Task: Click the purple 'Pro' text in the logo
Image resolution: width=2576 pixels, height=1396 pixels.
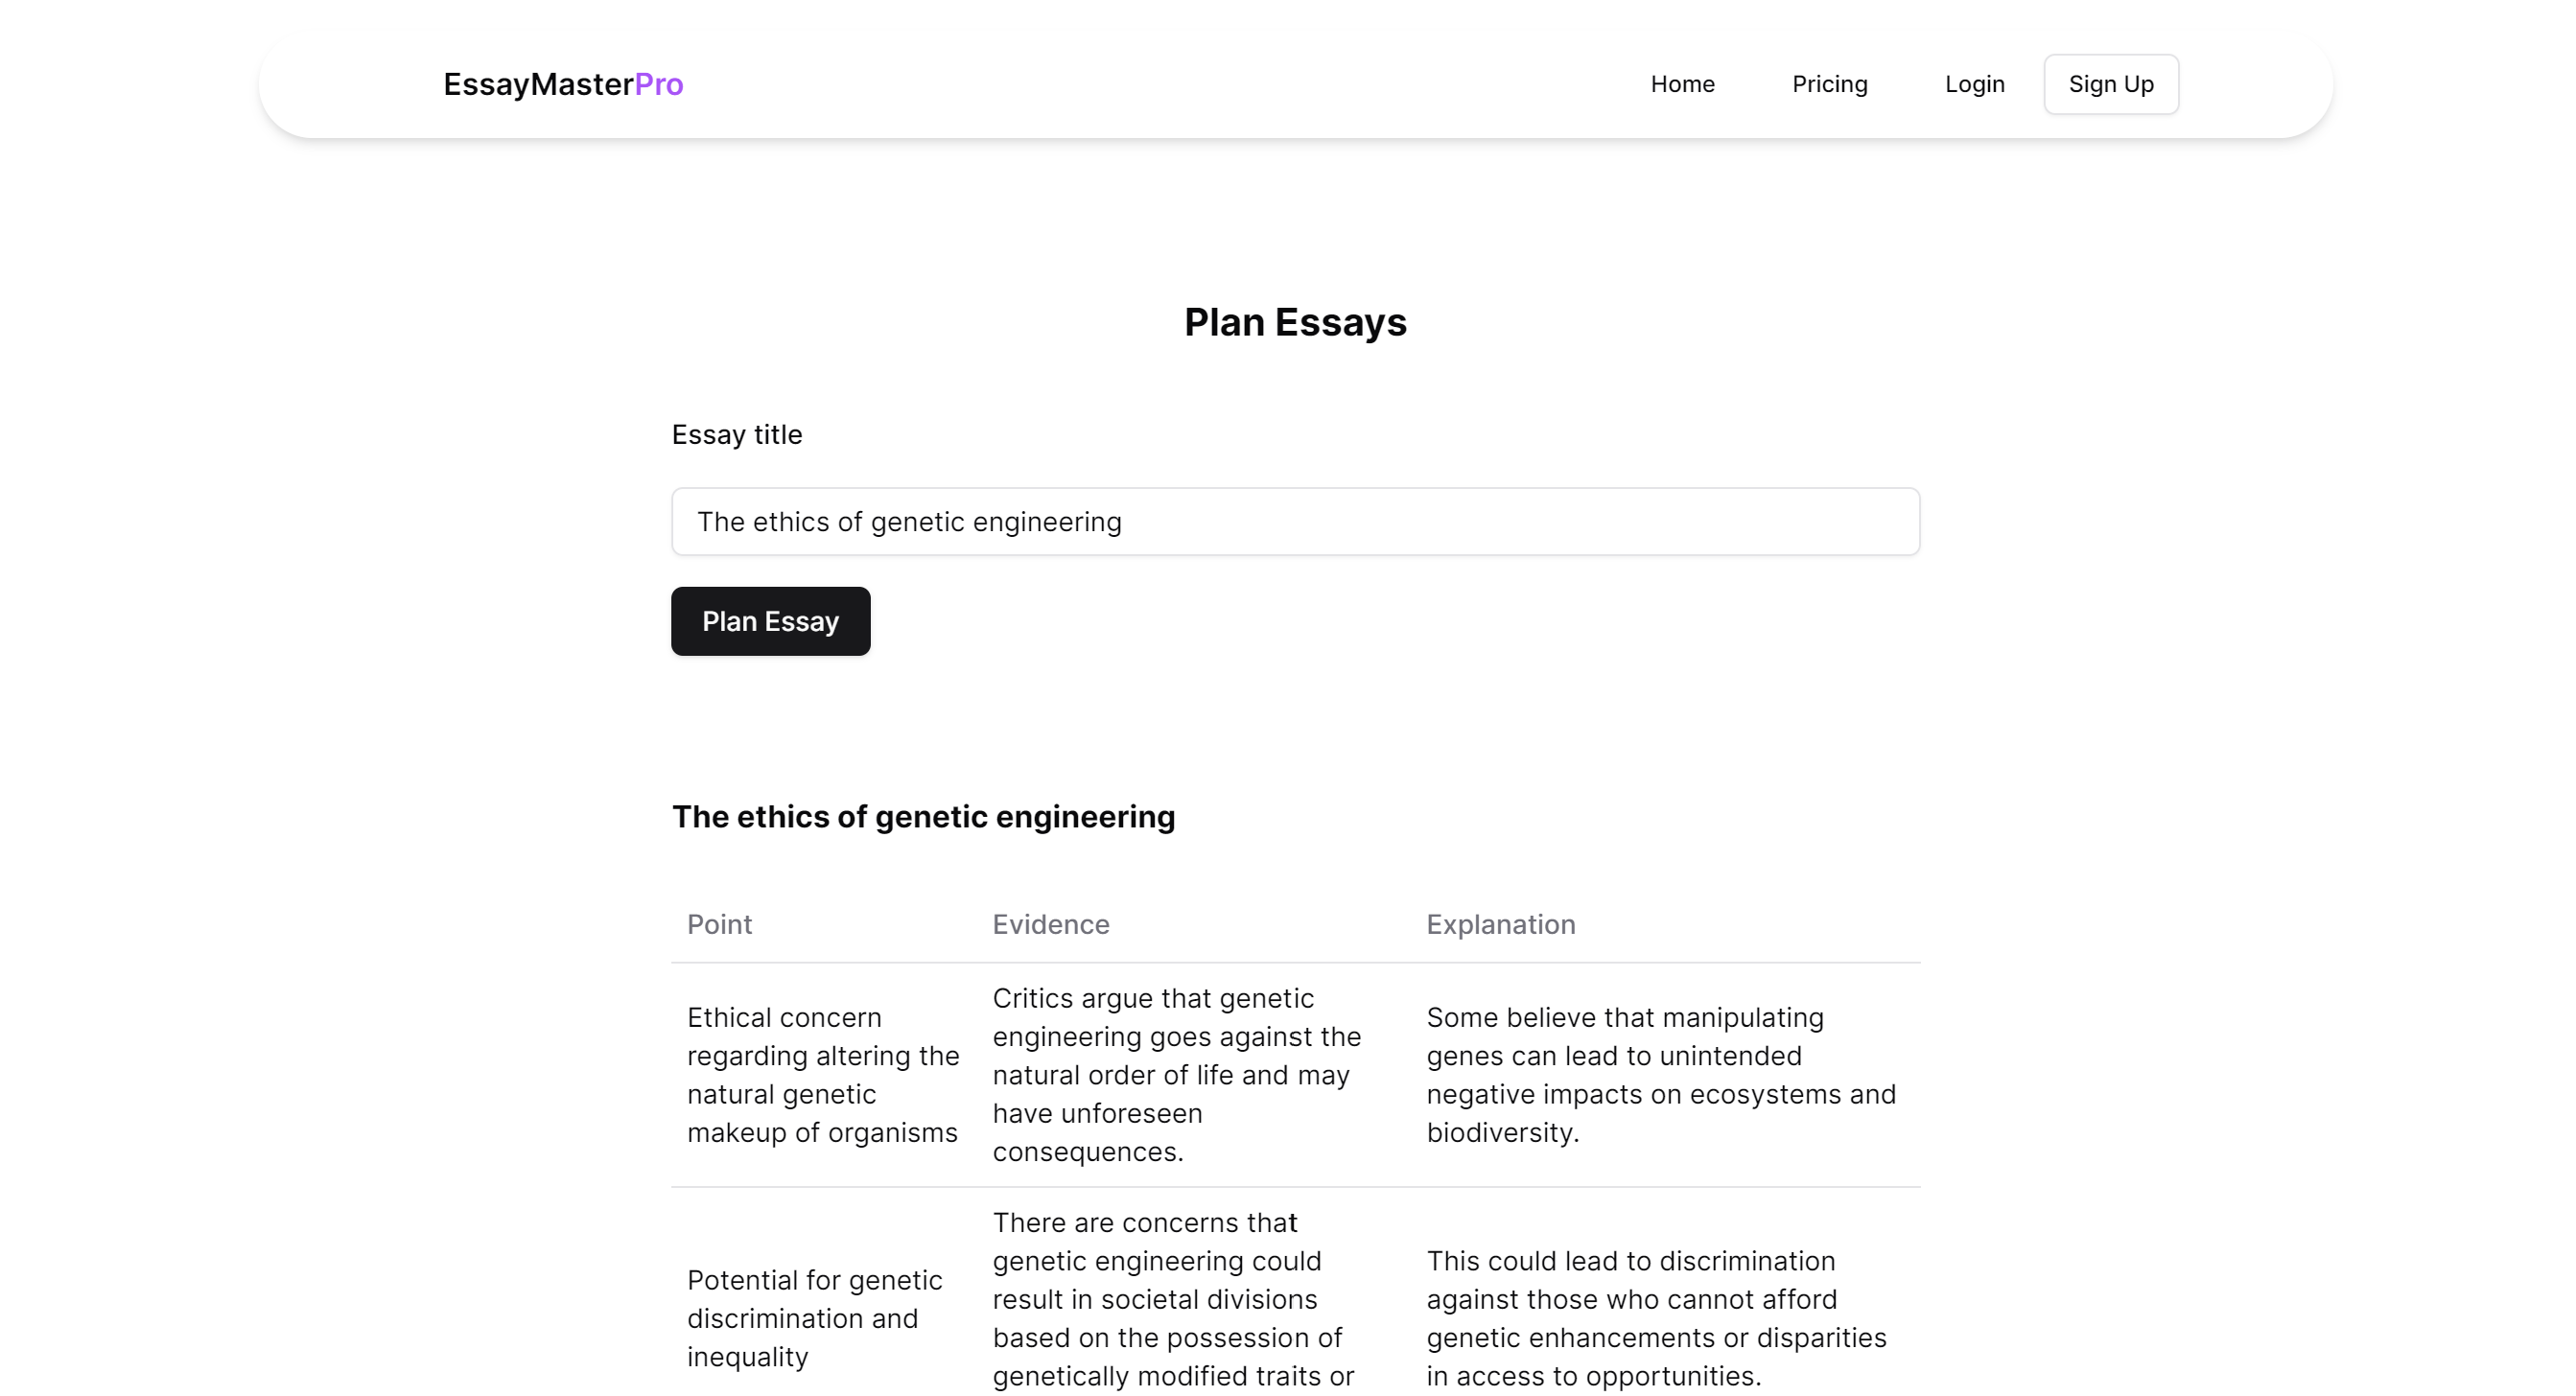Action: point(659,84)
